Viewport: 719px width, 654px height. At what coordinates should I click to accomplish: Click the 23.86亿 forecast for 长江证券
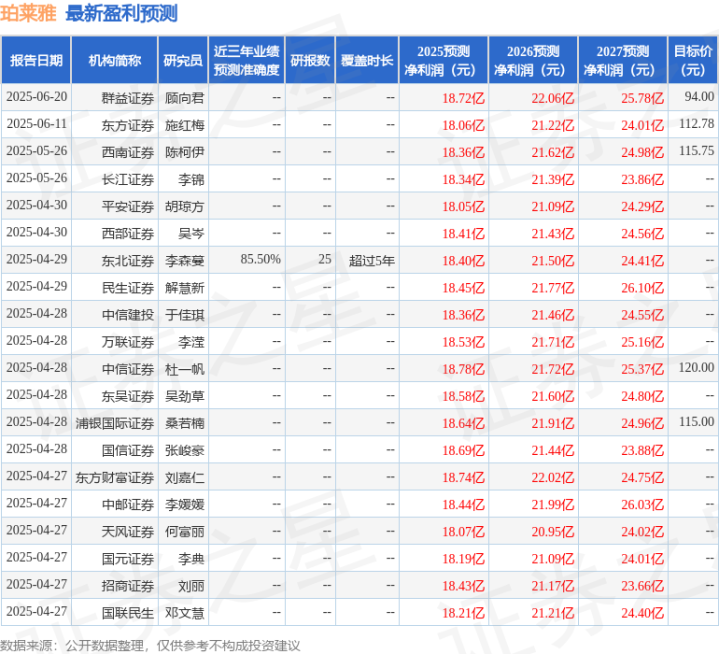click(642, 179)
